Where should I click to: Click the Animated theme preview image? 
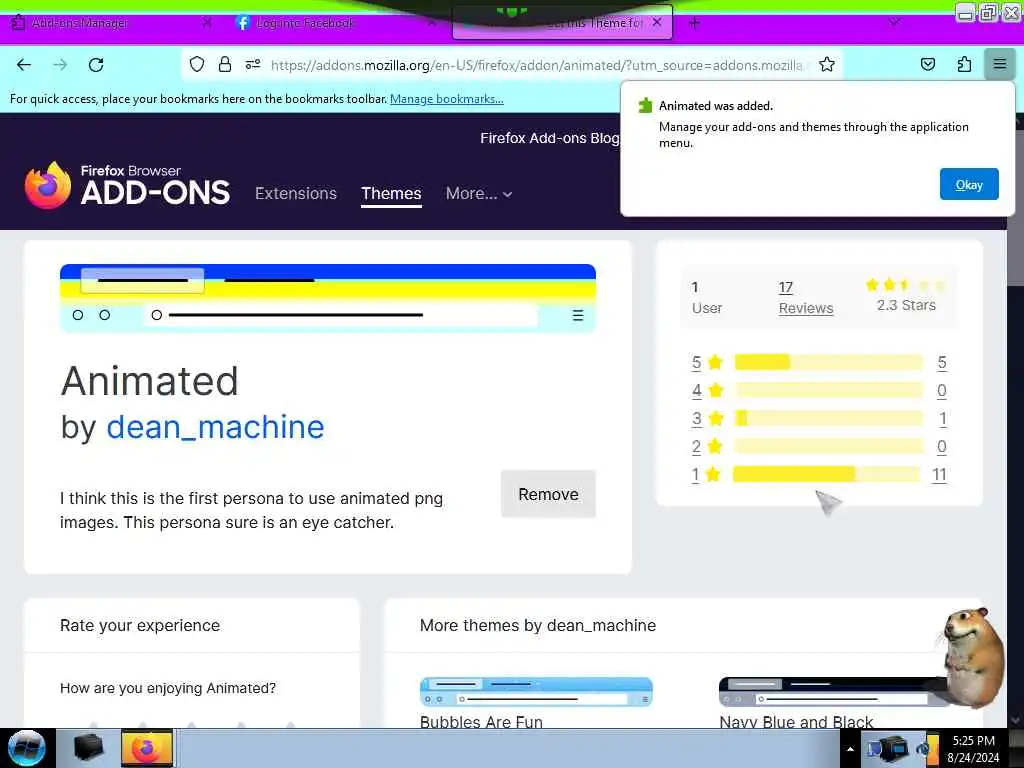[328, 298]
